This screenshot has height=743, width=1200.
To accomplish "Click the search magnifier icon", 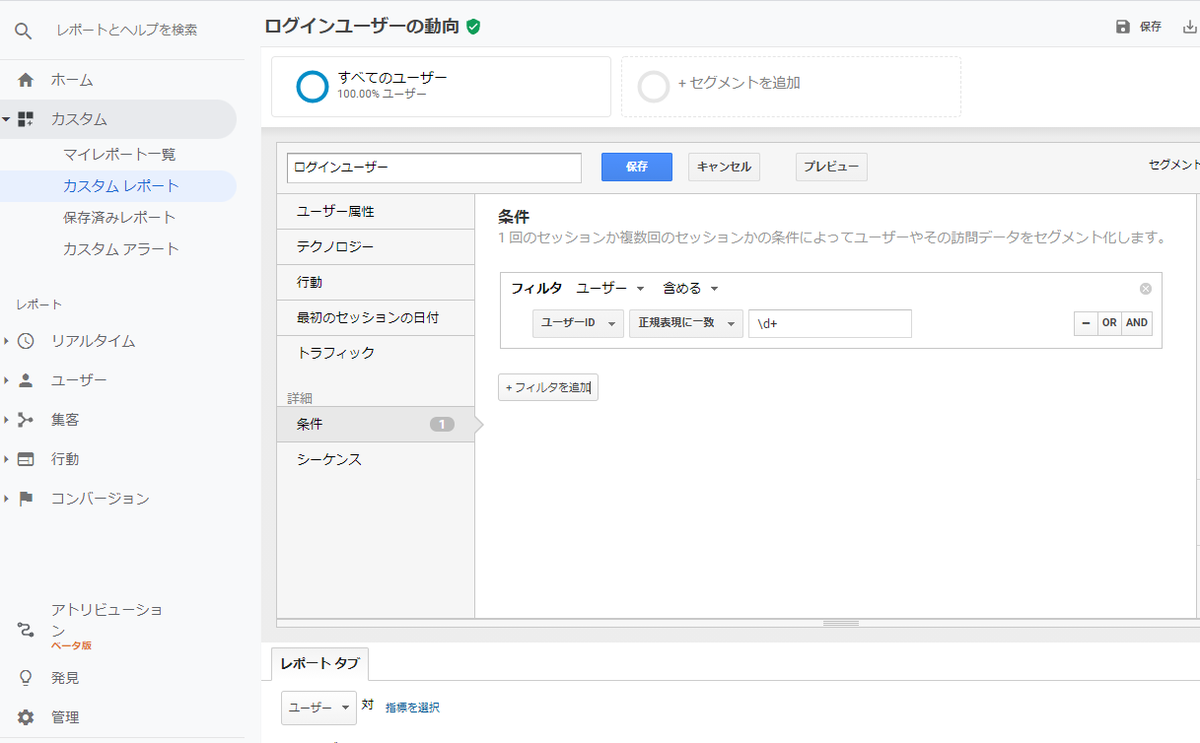I will (x=24, y=29).
